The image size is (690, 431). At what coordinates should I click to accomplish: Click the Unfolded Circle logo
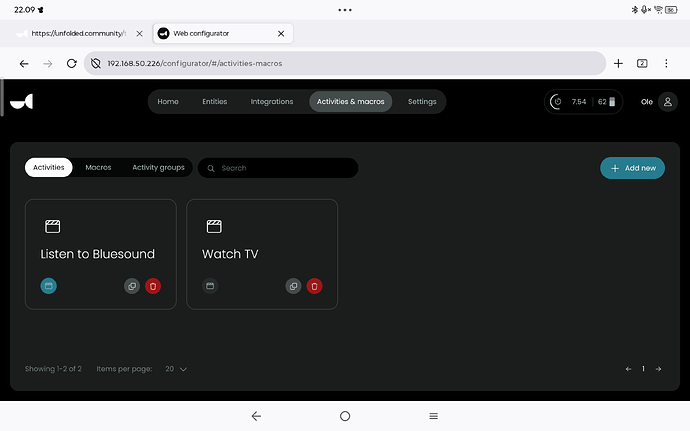22,102
